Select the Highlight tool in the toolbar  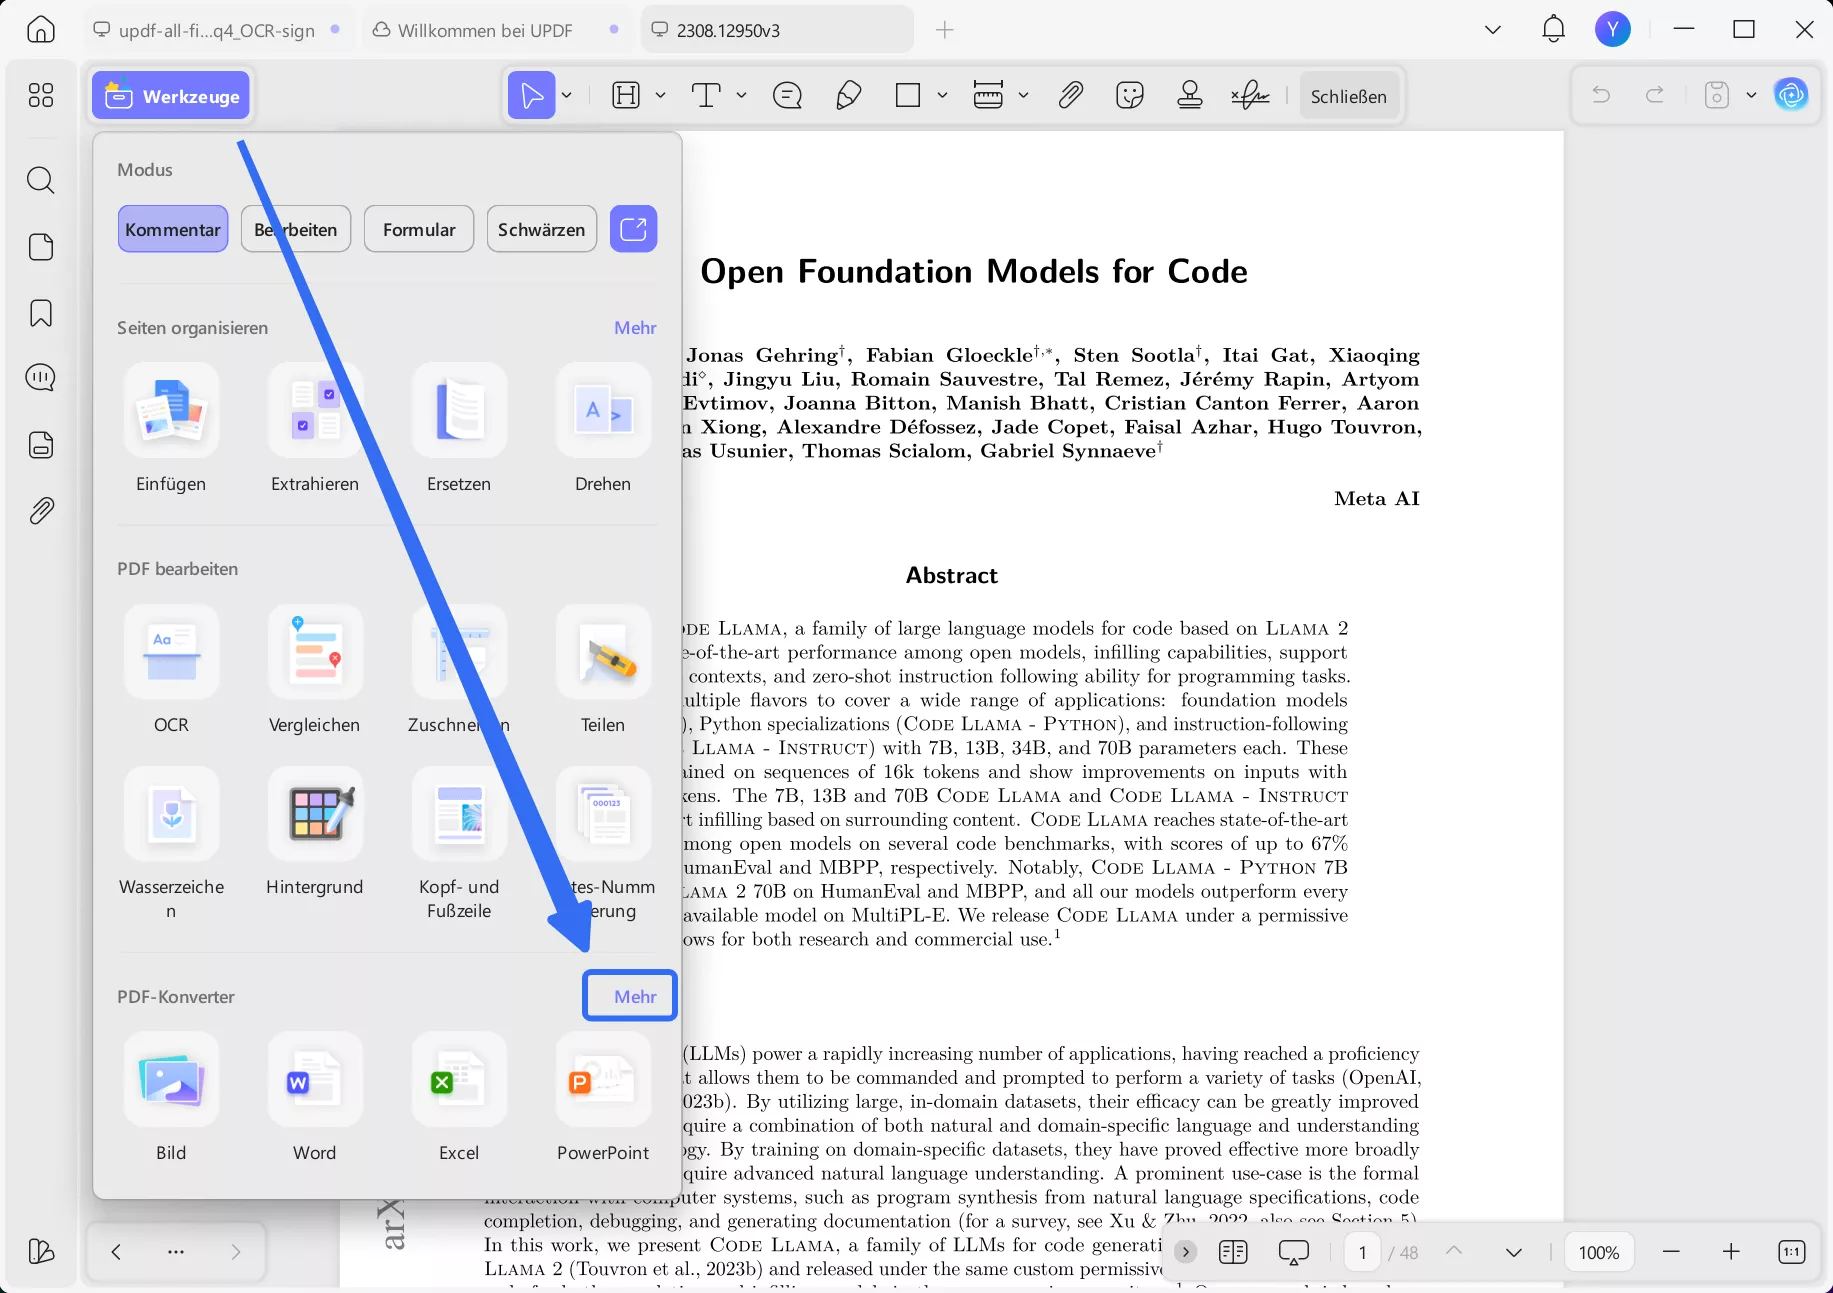627,95
